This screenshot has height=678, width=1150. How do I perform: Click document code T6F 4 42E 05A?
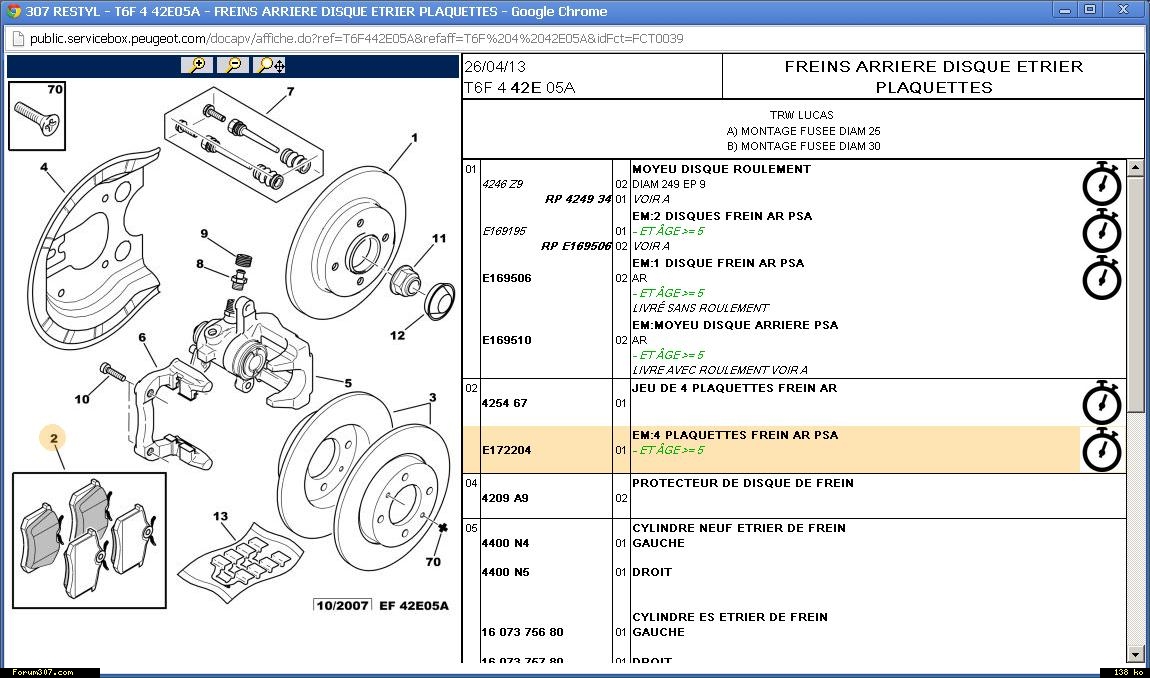(x=519, y=88)
